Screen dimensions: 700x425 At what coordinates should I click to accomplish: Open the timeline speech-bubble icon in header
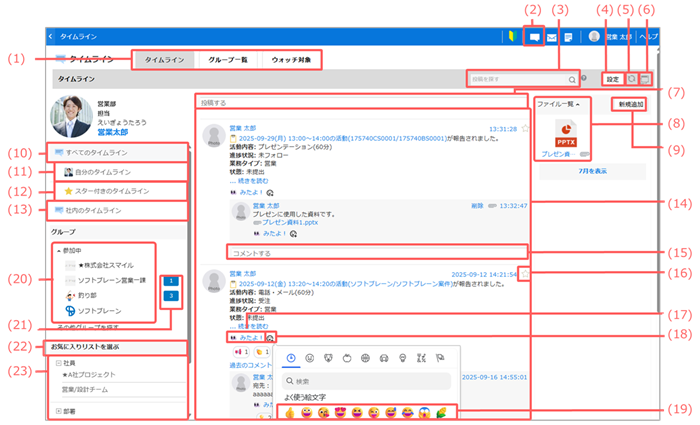pyautogui.click(x=534, y=37)
